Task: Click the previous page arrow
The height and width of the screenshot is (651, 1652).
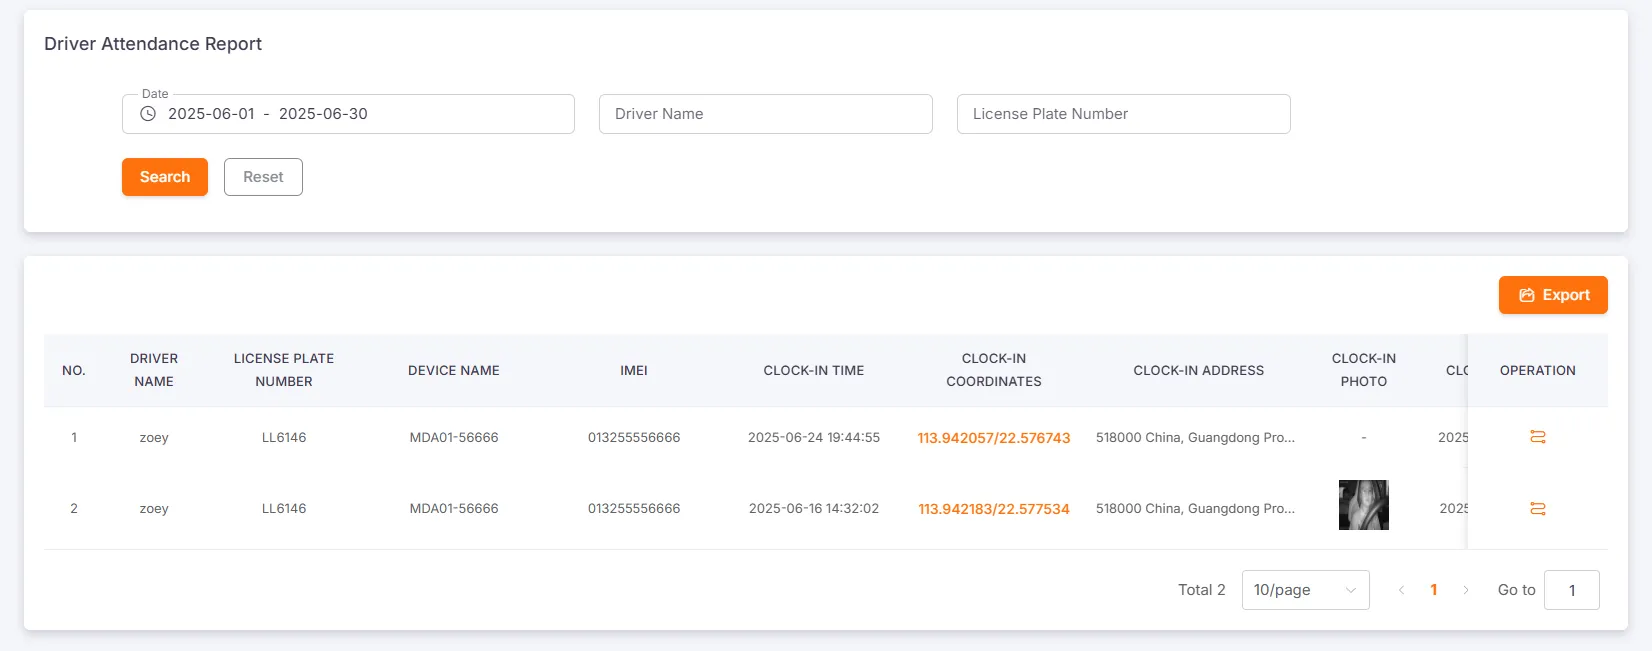Action: click(x=1401, y=590)
